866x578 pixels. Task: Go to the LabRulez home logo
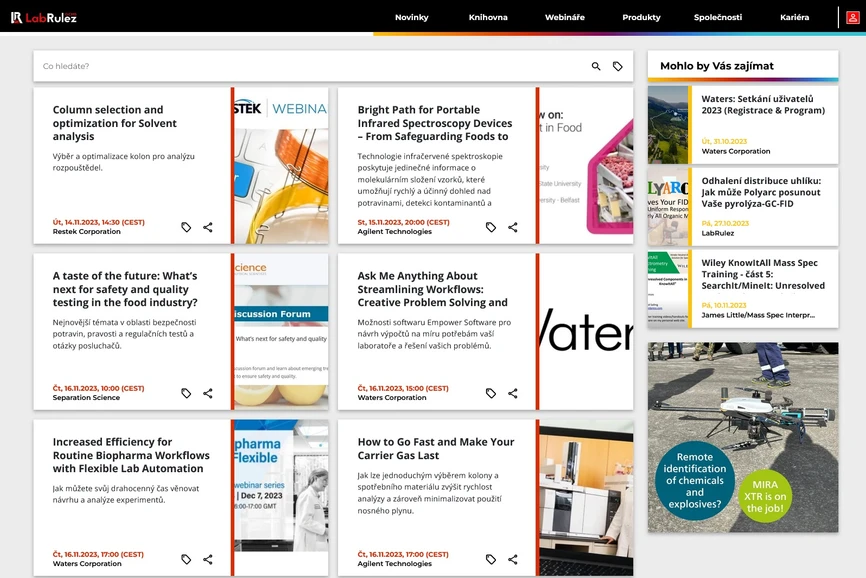point(44,17)
